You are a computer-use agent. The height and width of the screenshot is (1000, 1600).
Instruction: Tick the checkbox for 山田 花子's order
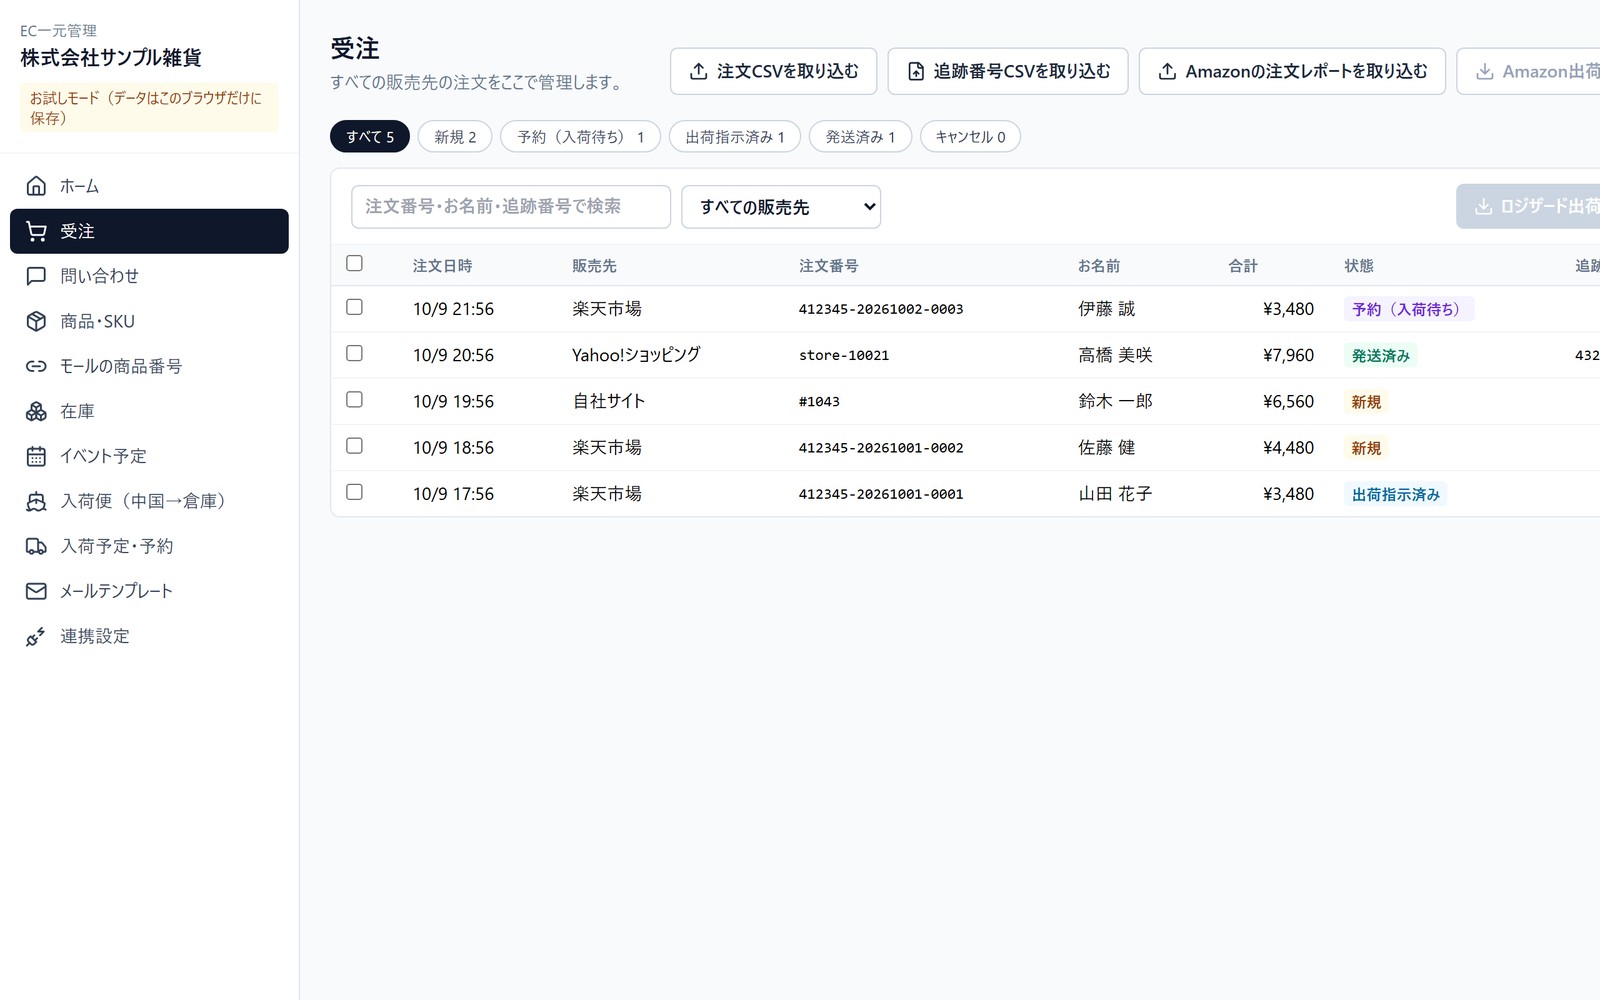tap(354, 492)
